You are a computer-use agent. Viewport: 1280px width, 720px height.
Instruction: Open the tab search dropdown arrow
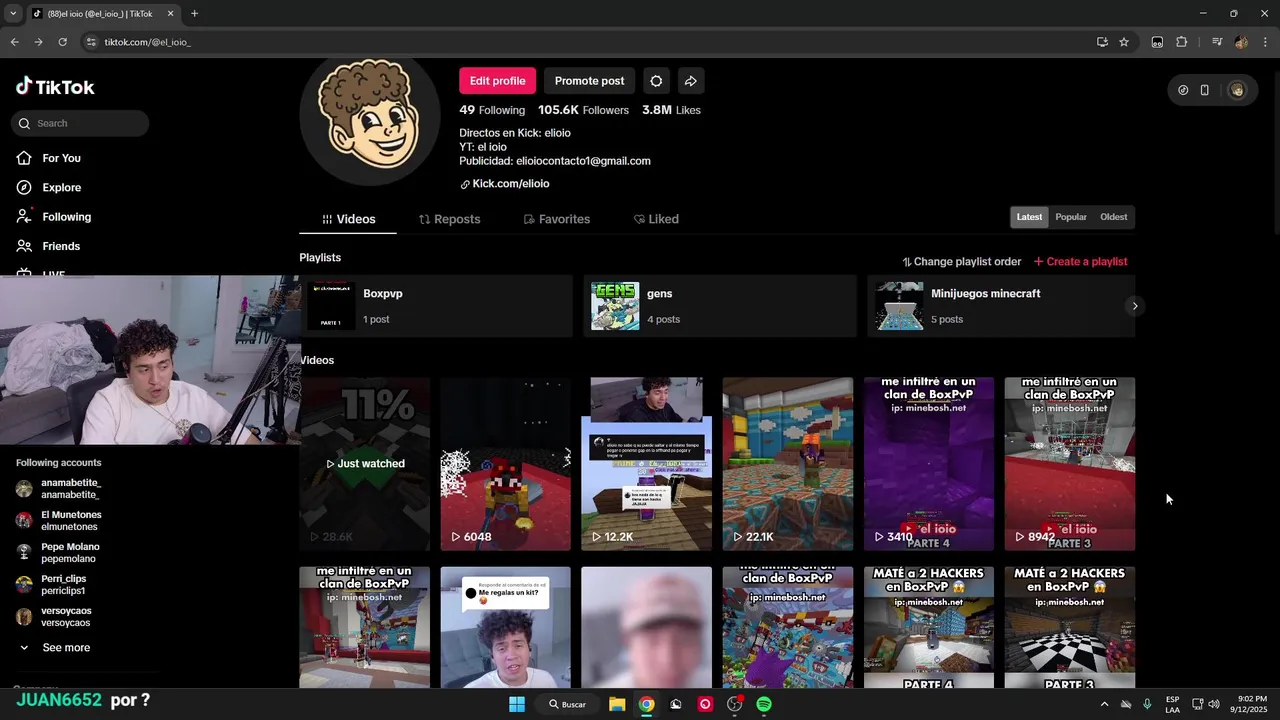13,14
